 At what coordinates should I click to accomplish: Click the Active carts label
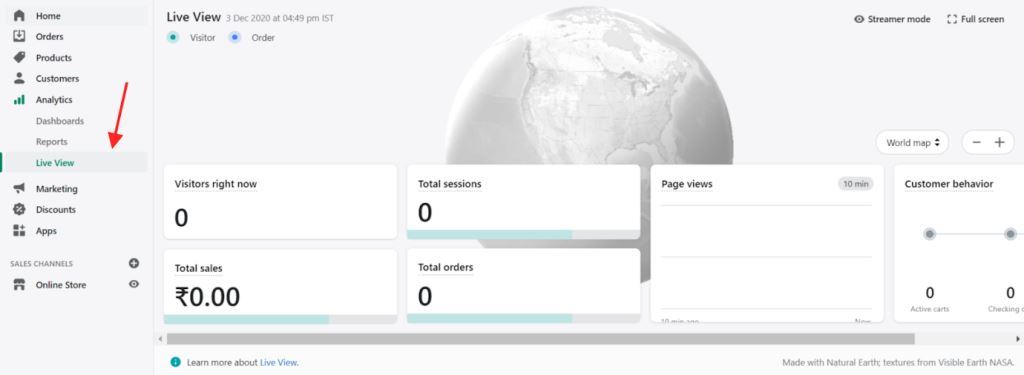pos(930,309)
